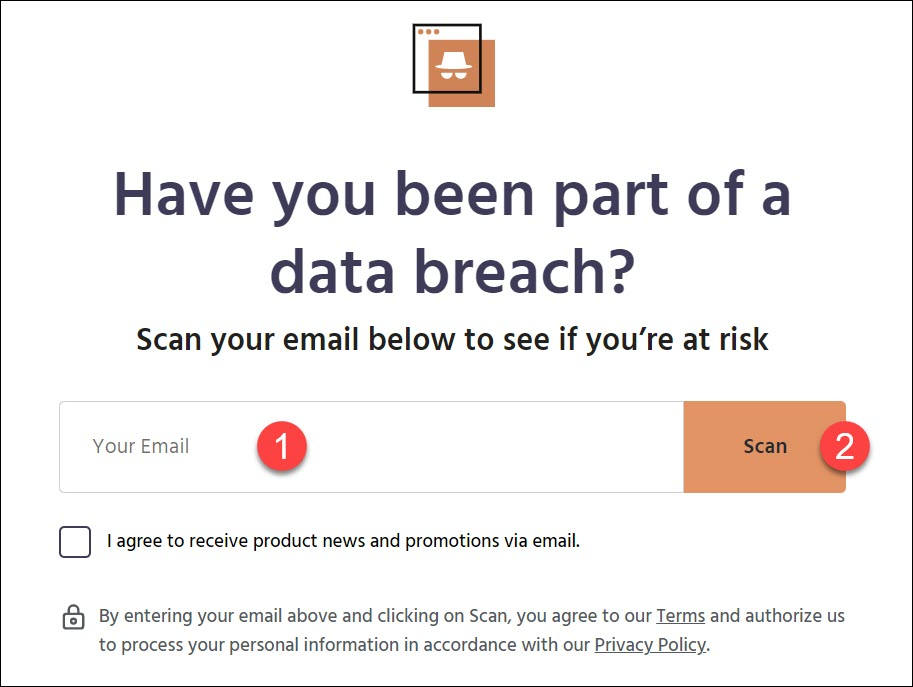
Task: Click the empty right portion of email field
Action: [495, 447]
